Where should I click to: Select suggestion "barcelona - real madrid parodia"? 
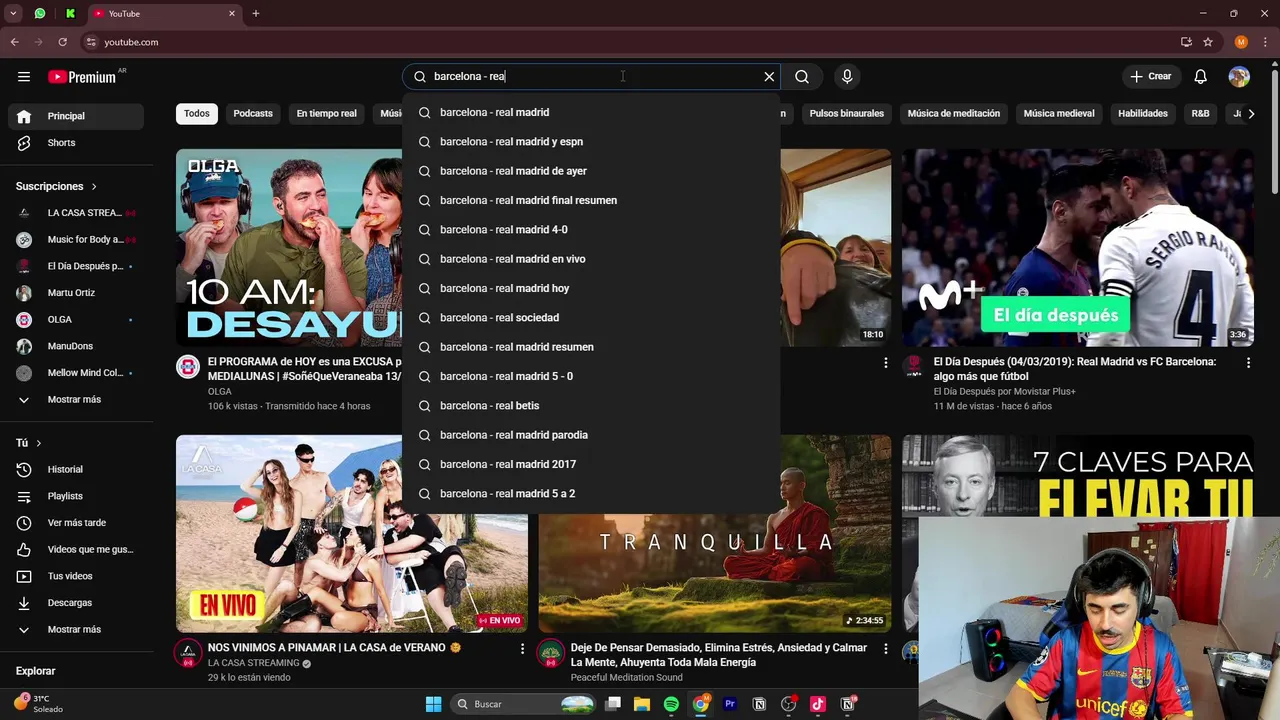tap(591, 435)
